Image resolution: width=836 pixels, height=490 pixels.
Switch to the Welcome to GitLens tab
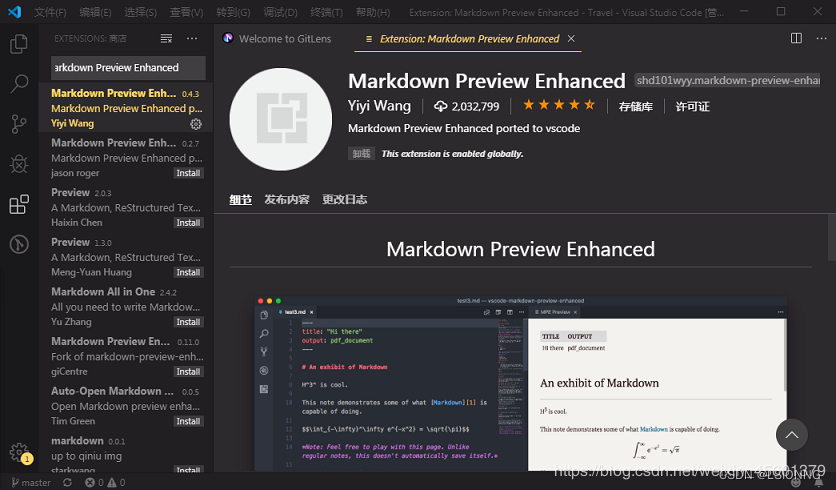click(x=284, y=38)
